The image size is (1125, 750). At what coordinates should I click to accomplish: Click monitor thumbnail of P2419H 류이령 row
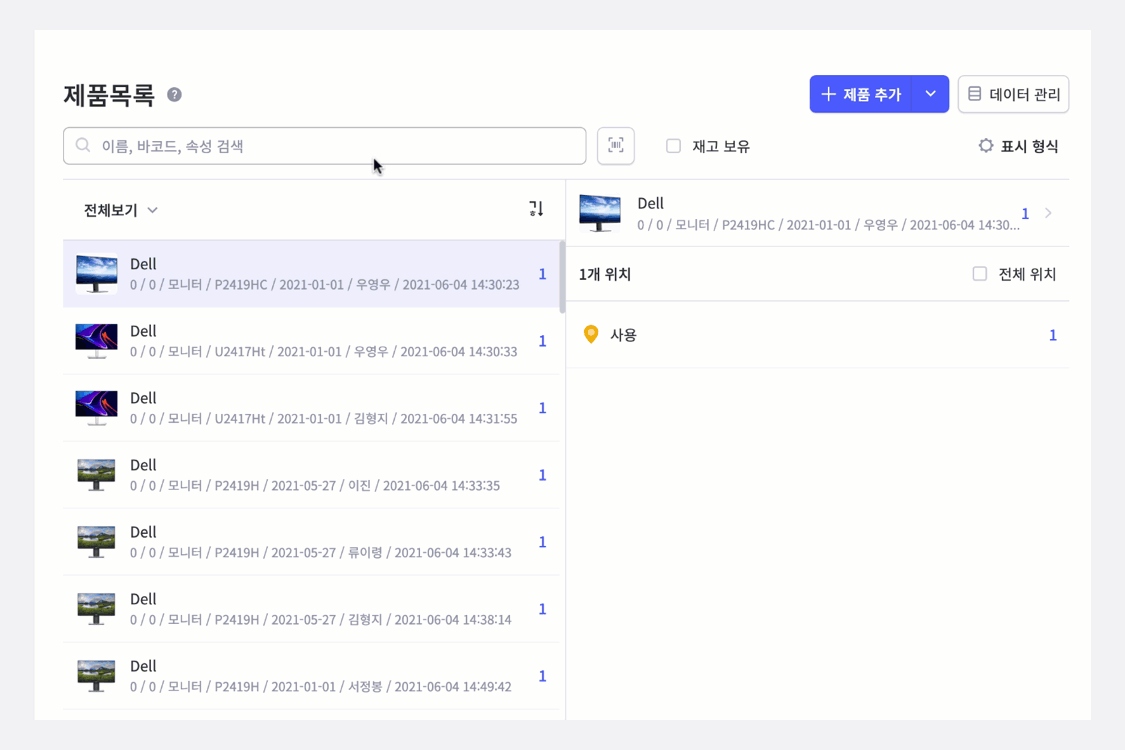click(x=96, y=542)
